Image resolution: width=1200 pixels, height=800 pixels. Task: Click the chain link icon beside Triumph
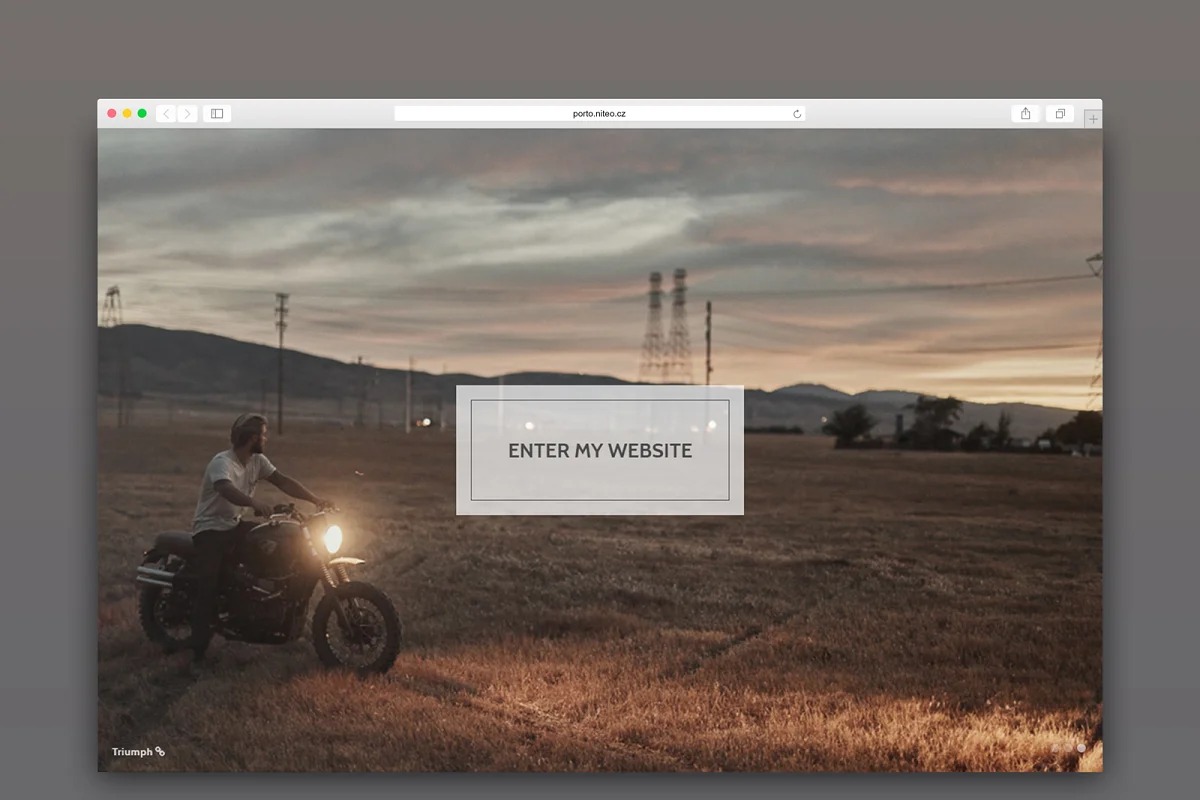[160, 752]
